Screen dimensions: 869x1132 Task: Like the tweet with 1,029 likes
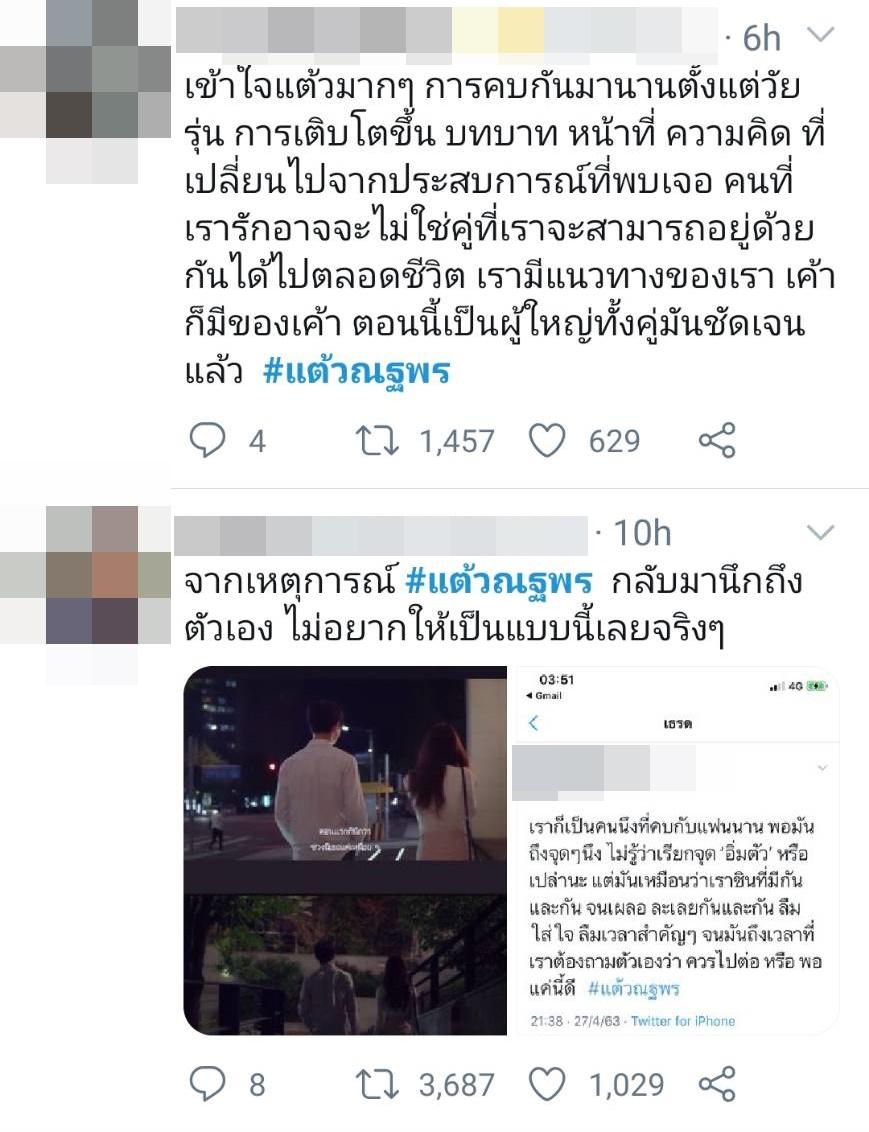547,1084
